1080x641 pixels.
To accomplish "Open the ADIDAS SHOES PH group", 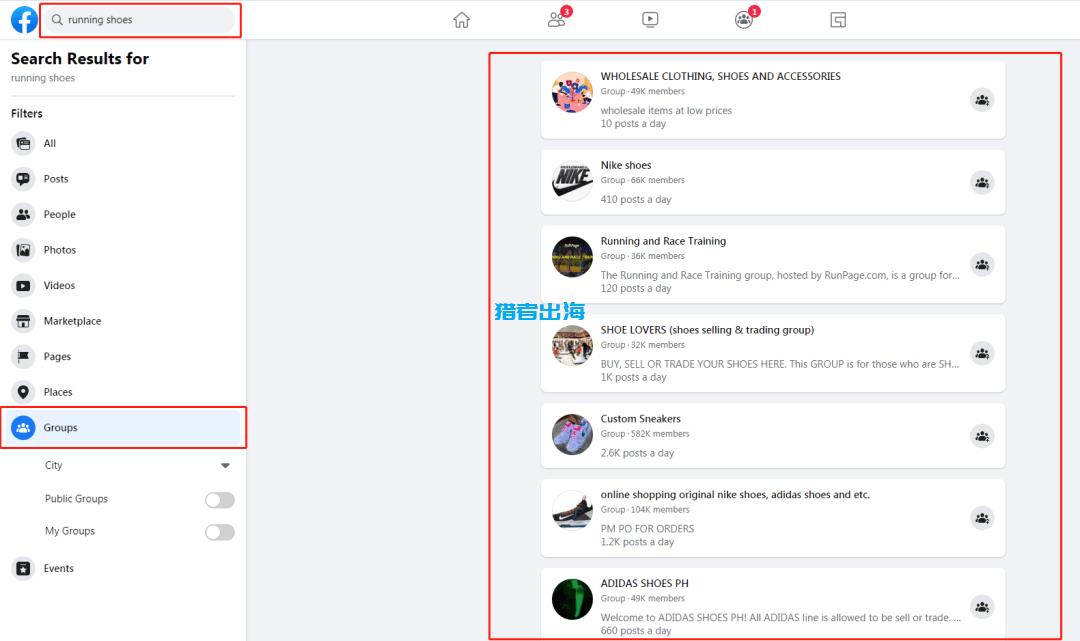I will (645, 583).
